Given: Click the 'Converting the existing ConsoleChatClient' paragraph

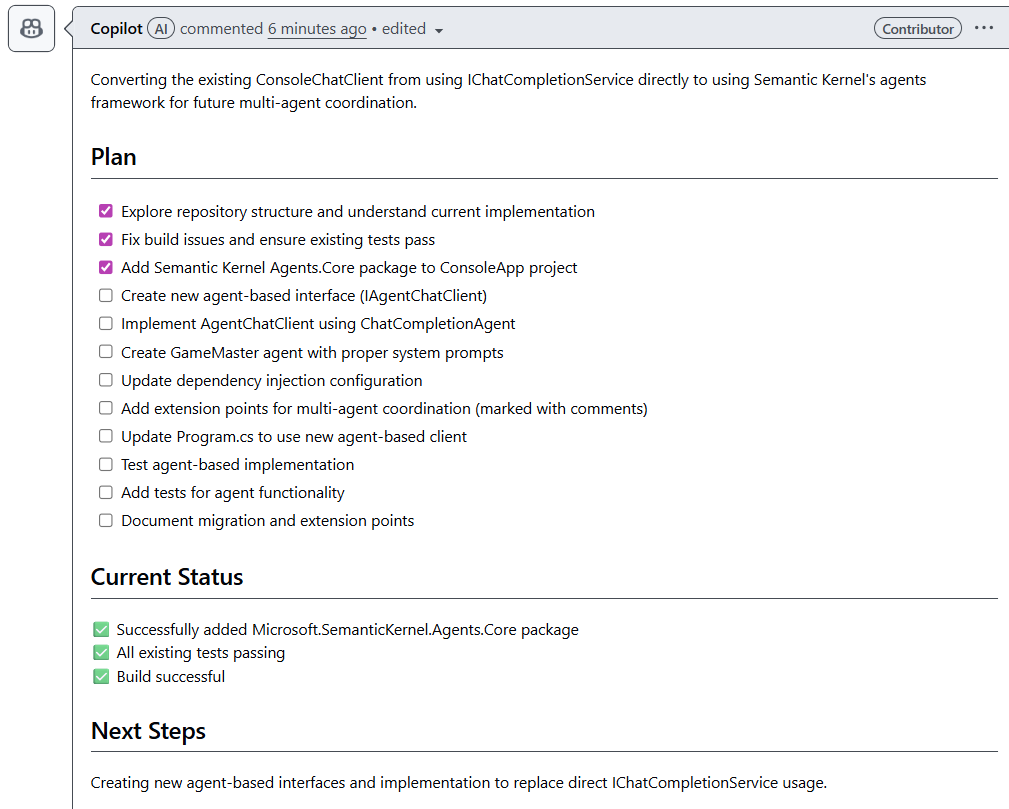Looking at the screenshot, I should point(508,91).
